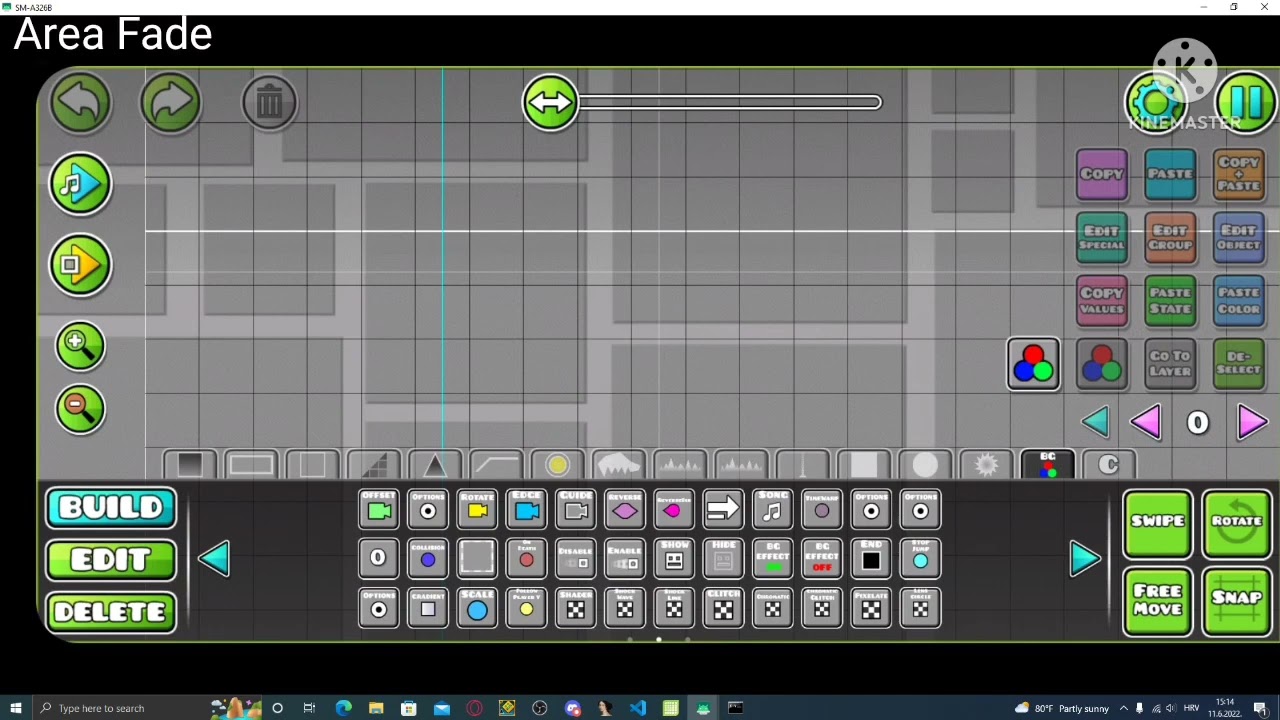Toggle Swipe mode
The width and height of the screenshot is (1280, 720).
click(x=1158, y=523)
